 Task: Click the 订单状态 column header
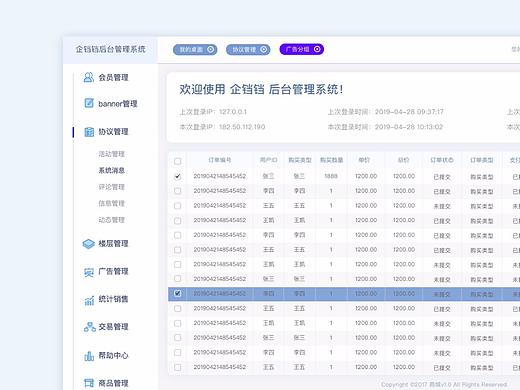point(442,160)
